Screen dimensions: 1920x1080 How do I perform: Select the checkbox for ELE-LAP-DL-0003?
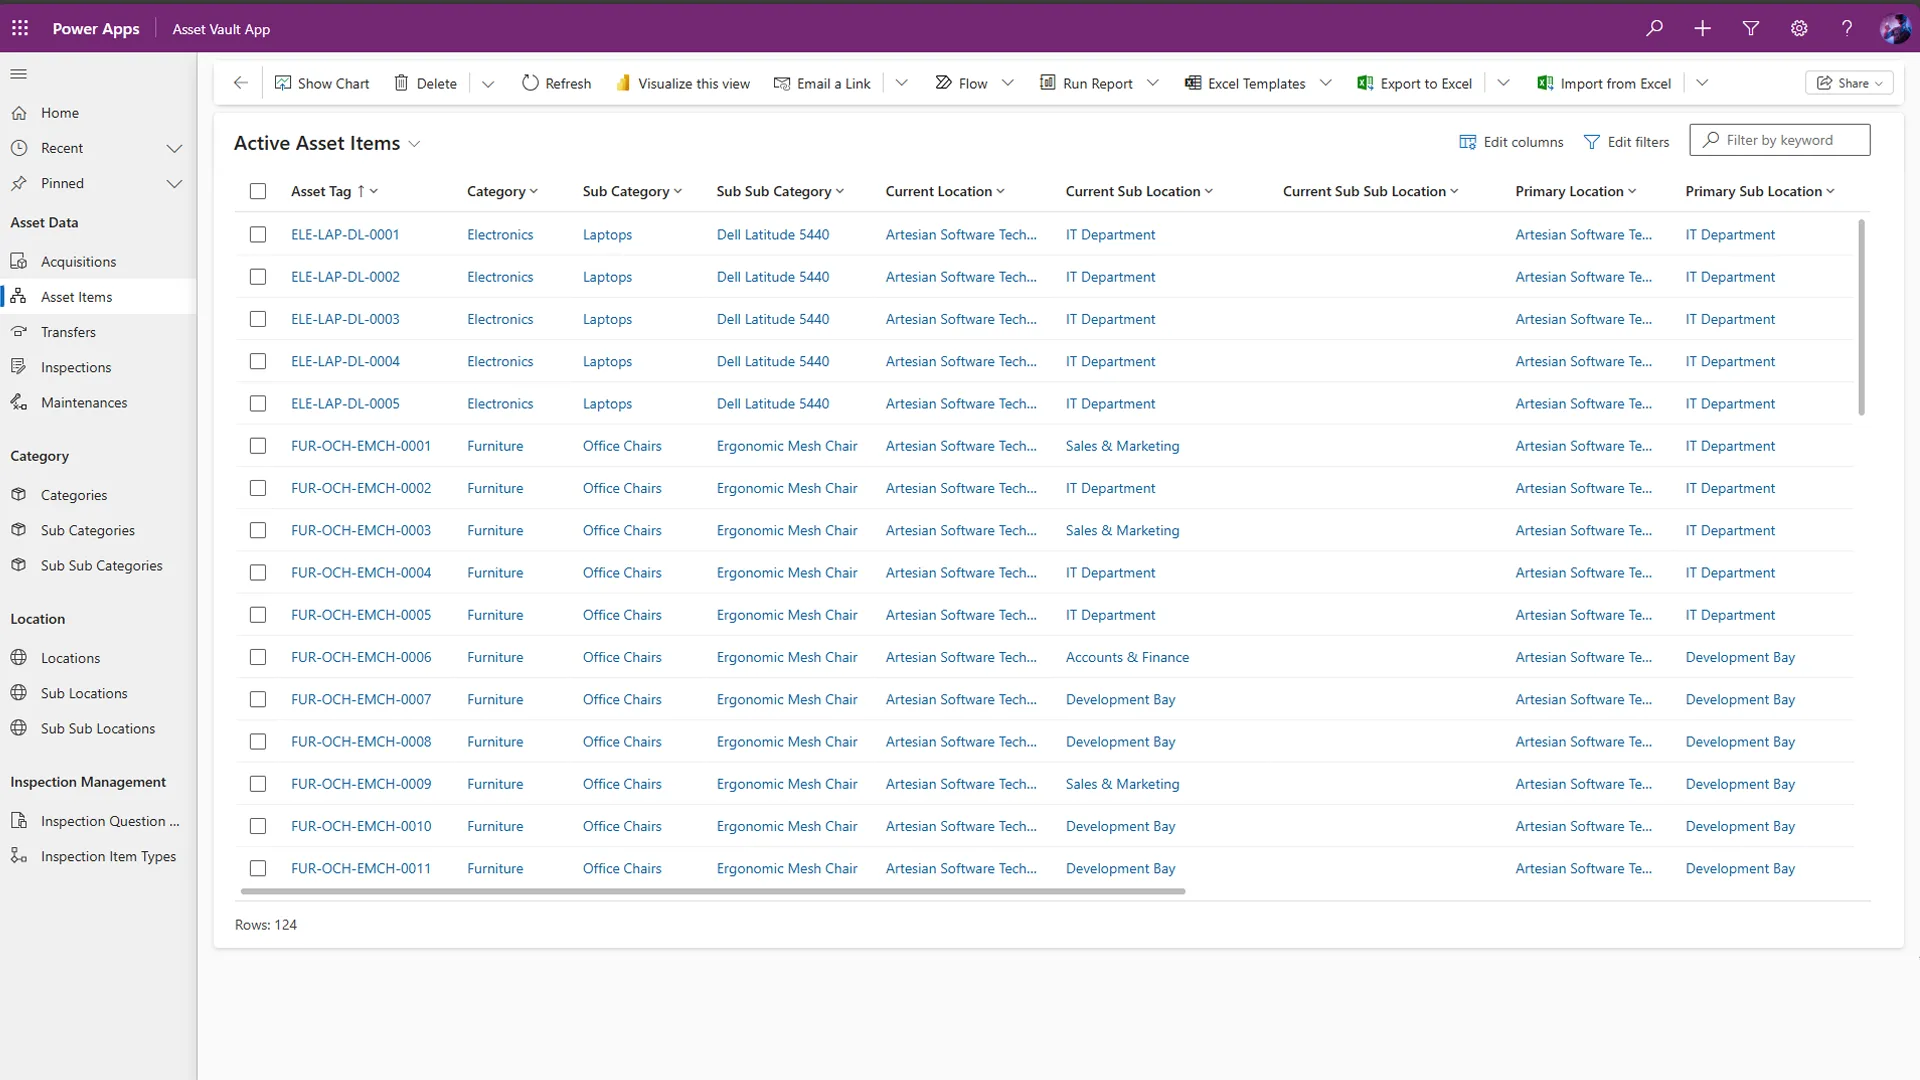258,319
